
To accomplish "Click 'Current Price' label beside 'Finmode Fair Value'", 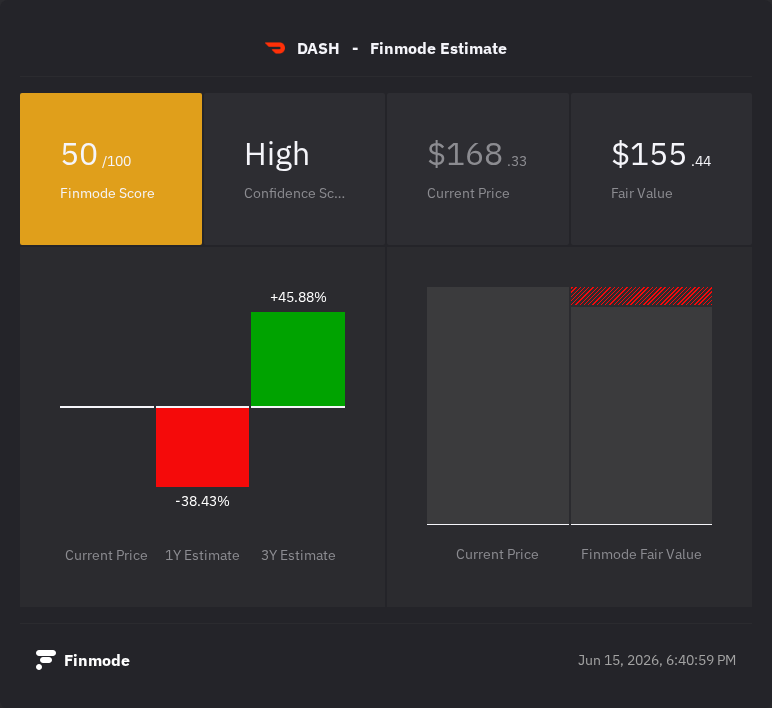I will click(x=497, y=554).
